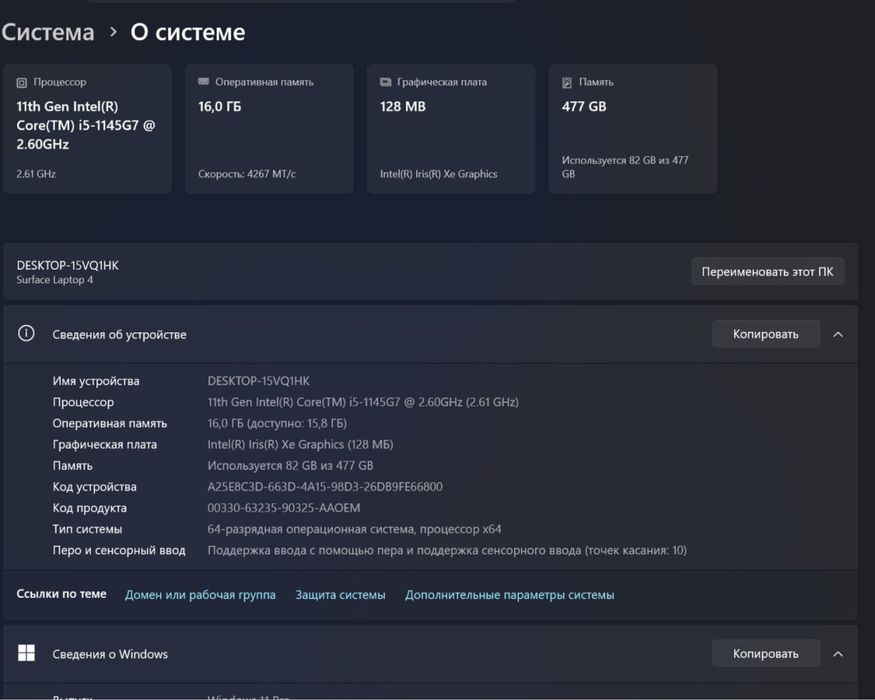Open the Процессор summary card
The image size is (875, 700).
(x=88, y=129)
